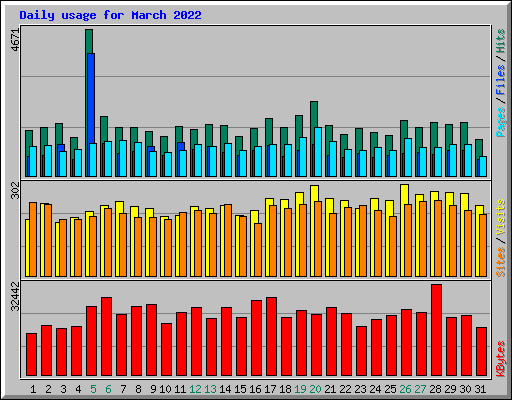
Task: Click the 302 visits axis label
Action: tap(15, 190)
